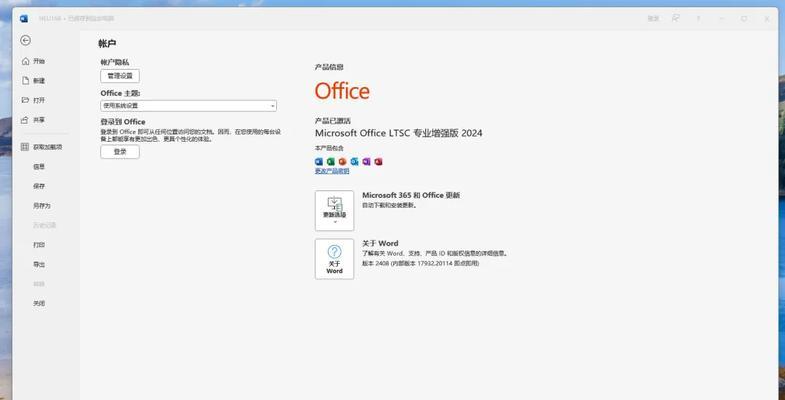Expand the 更新选项 update options button
Screen dimensions: 785x400
tap(334, 210)
